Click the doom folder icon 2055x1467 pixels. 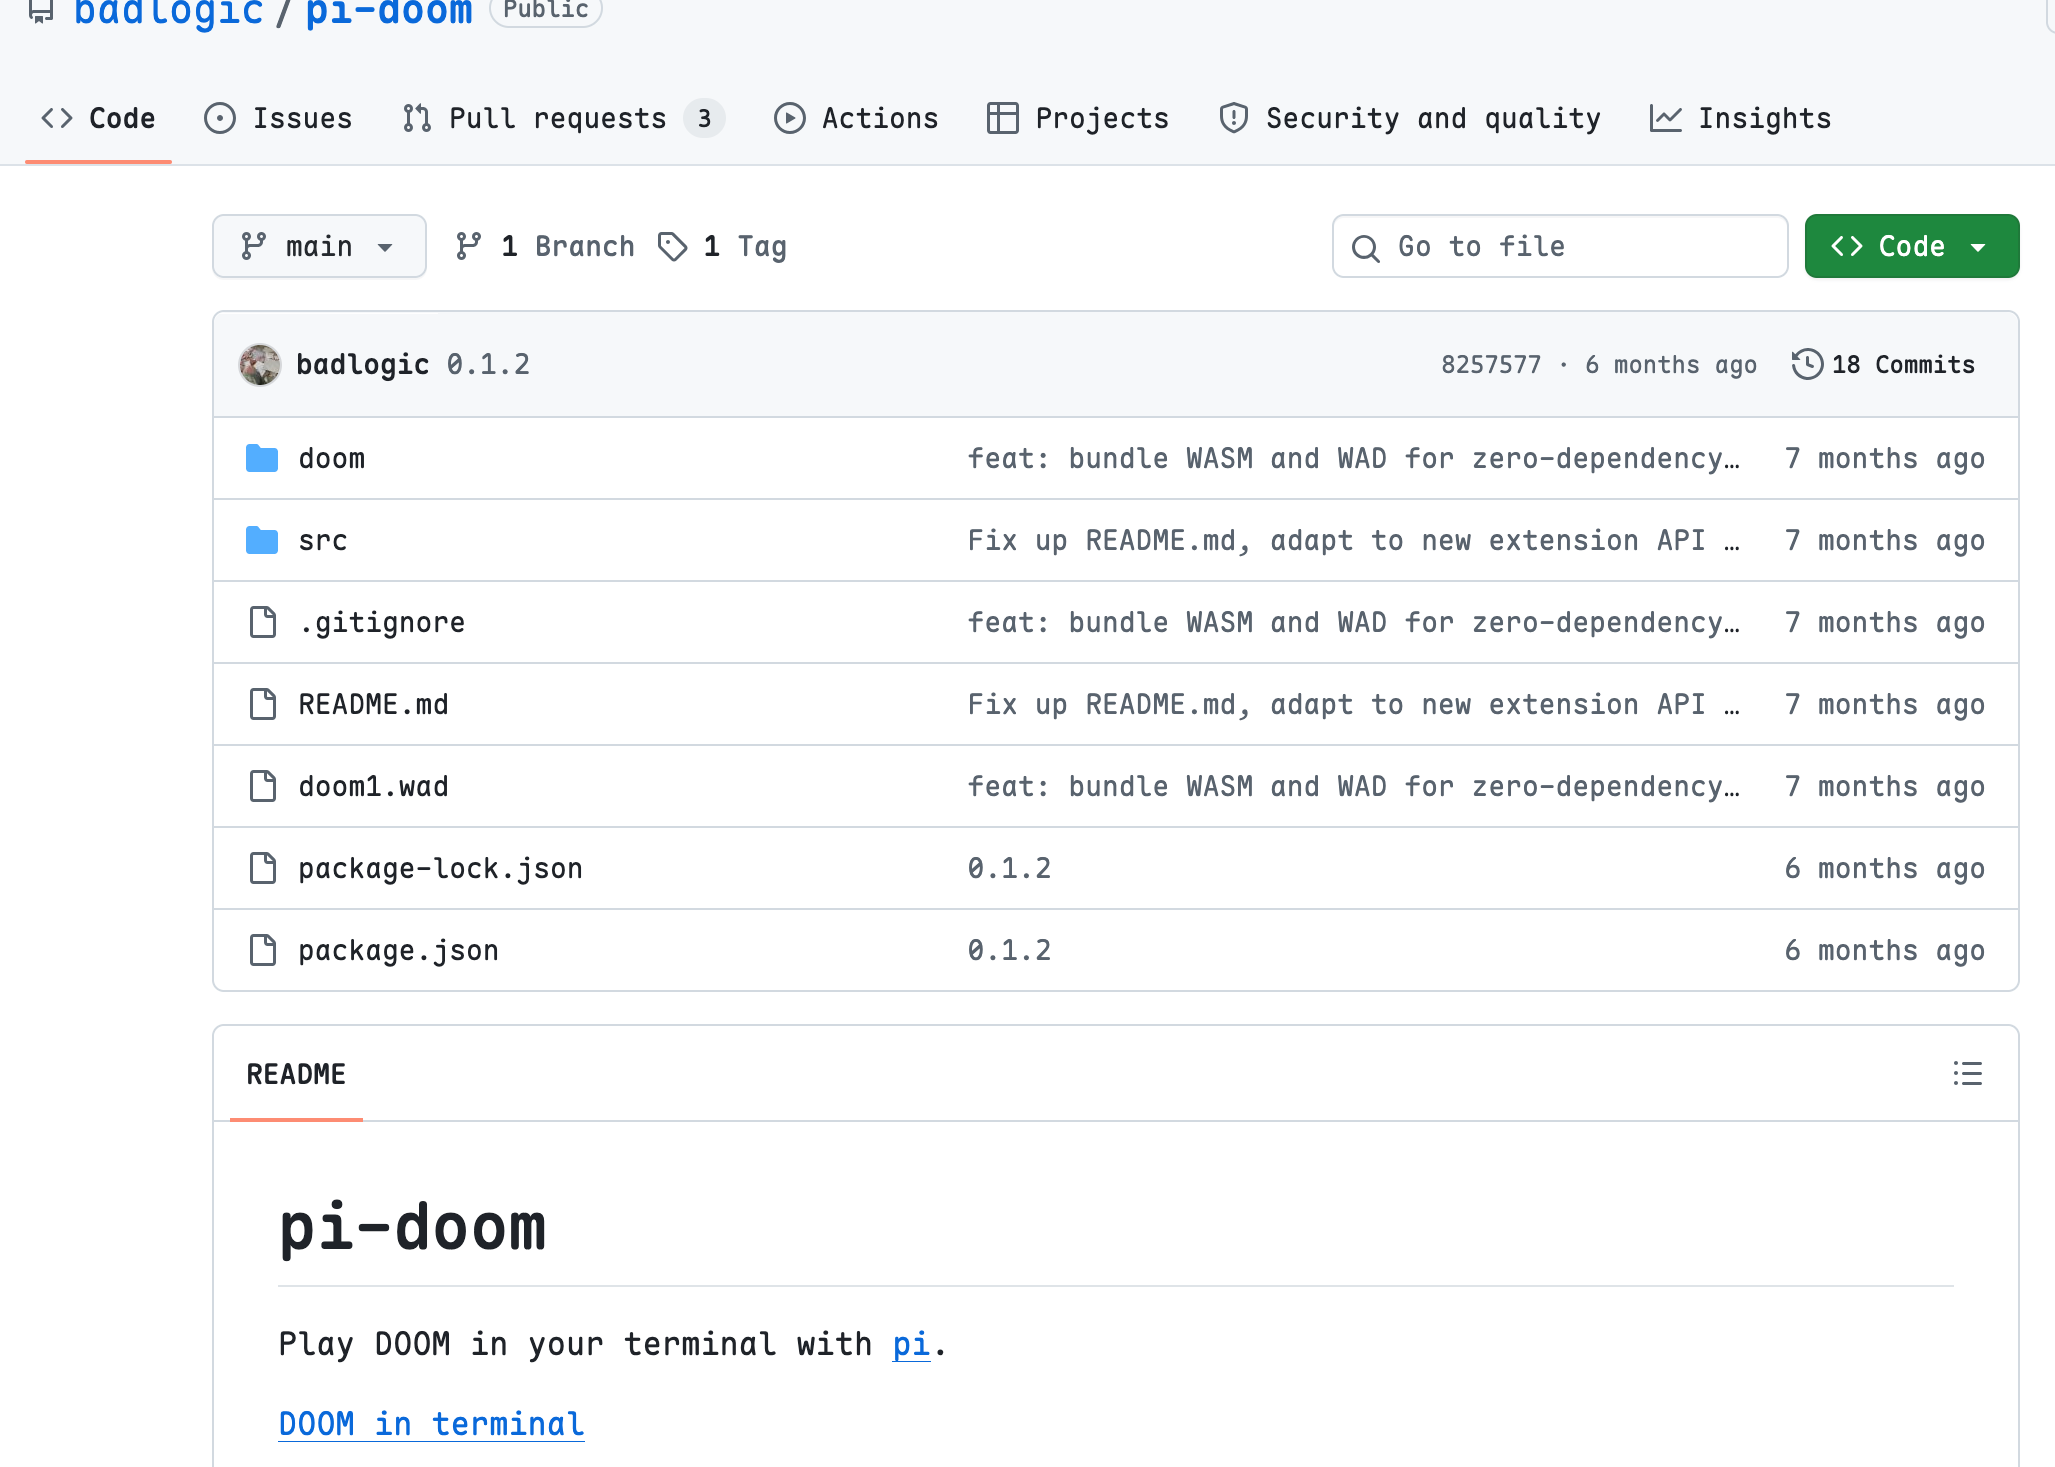click(262, 458)
